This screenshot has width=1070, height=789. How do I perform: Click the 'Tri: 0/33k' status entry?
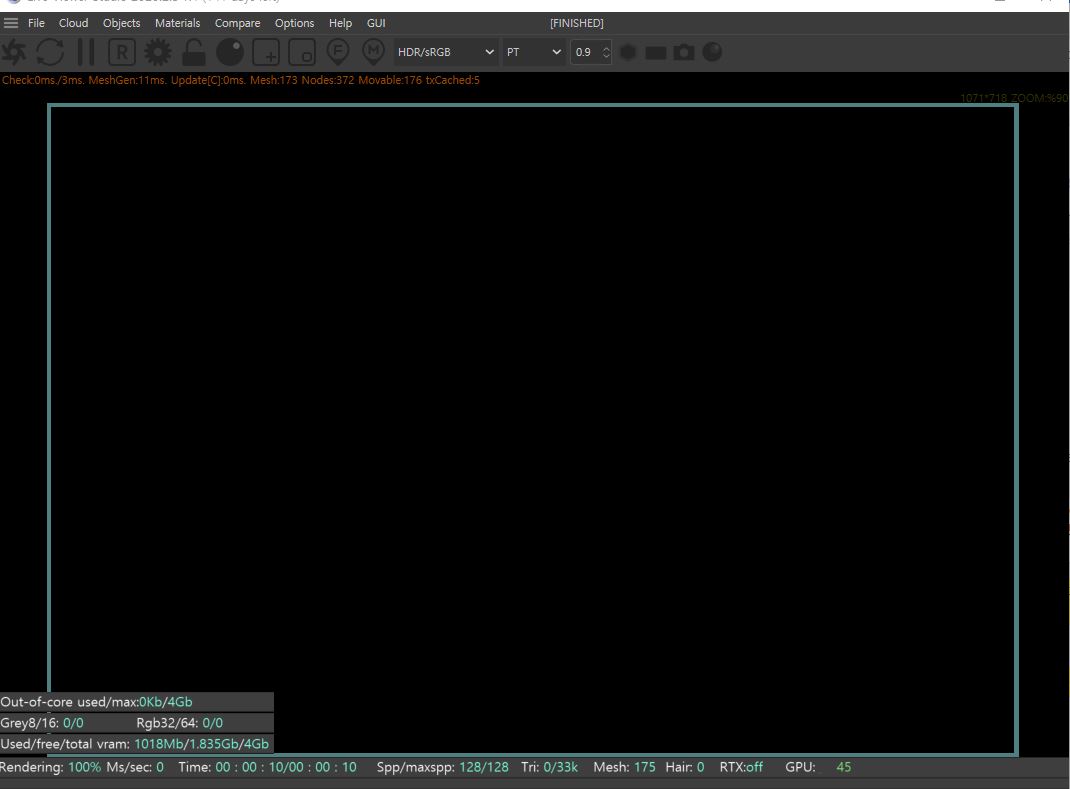pos(549,767)
